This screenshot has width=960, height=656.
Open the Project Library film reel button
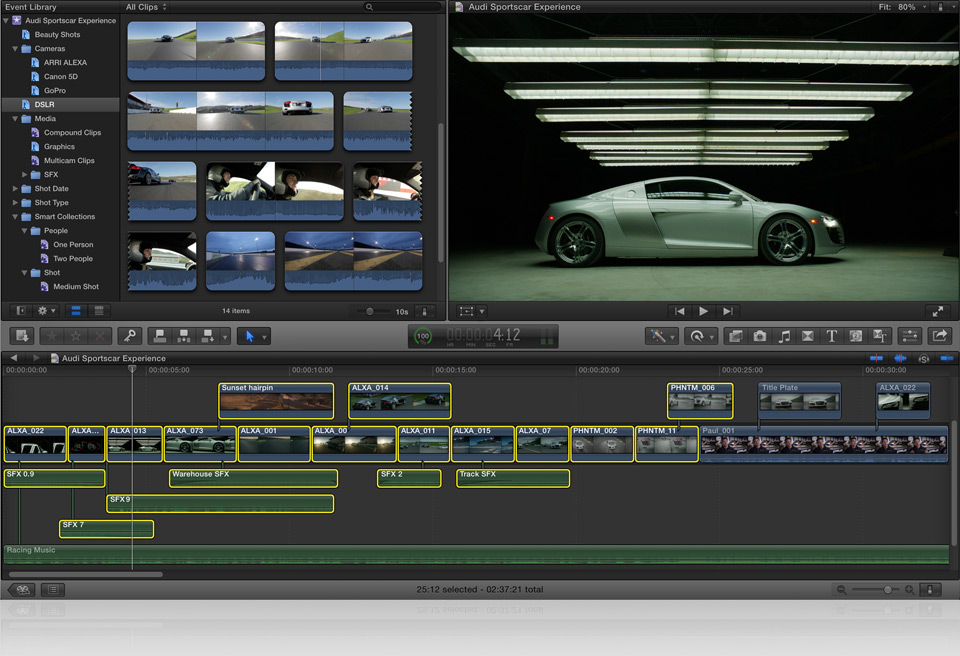coord(23,590)
